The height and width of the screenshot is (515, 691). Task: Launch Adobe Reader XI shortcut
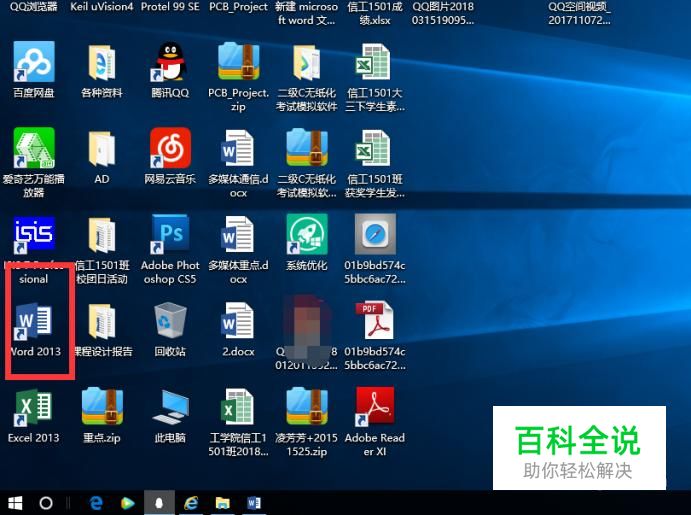click(x=374, y=408)
